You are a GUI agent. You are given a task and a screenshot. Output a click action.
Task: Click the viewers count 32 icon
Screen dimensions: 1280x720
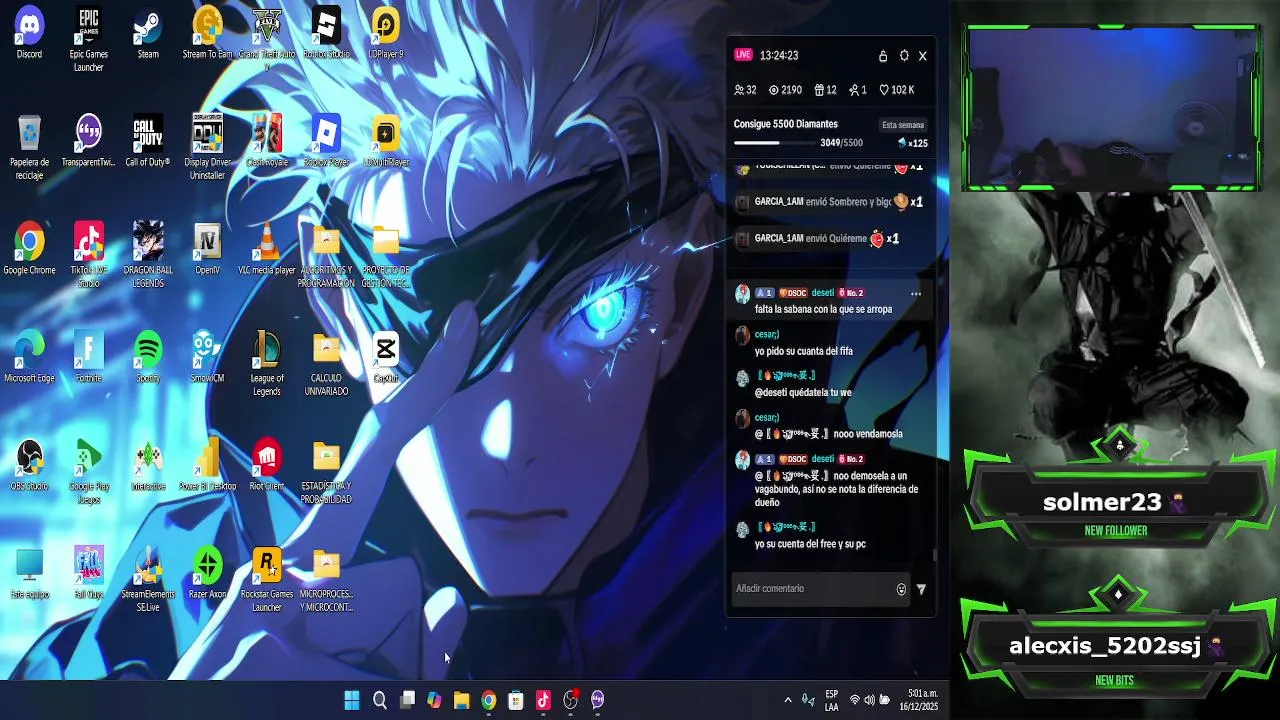click(x=745, y=90)
